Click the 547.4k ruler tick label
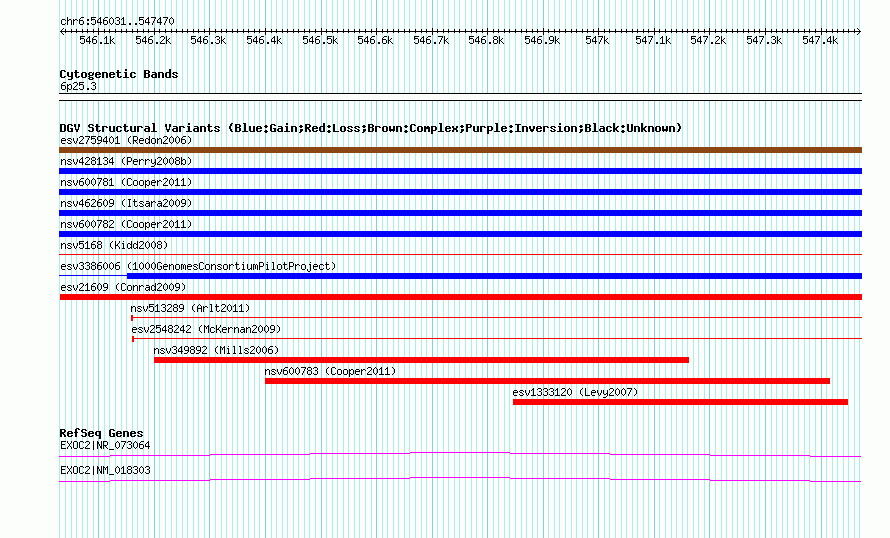Image resolution: width=890 pixels, height=538 pixels. tap(820, 40)
